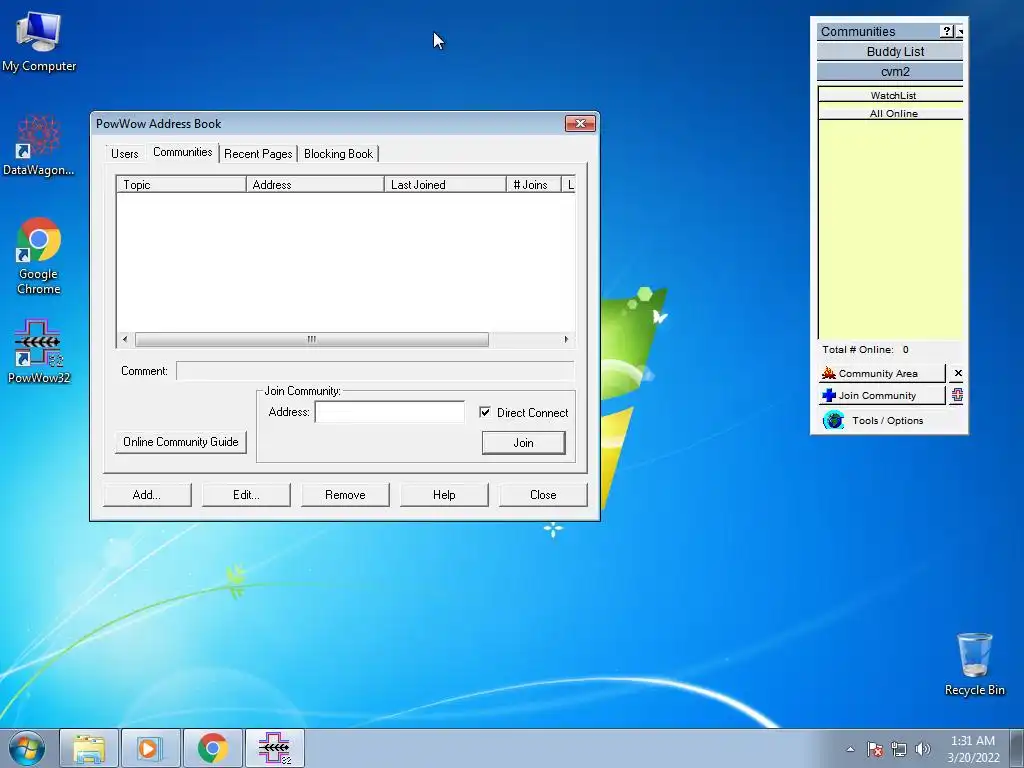Open the My Computer desktop icon
This screenshot has height=768, width=1024.
(39, 42)
